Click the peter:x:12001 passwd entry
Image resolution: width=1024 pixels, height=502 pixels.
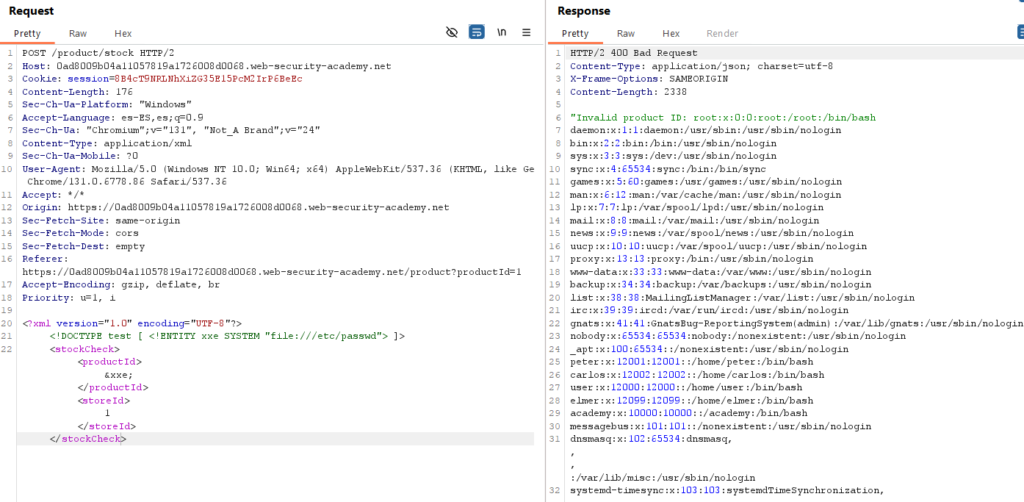click(x=692, y=362)
